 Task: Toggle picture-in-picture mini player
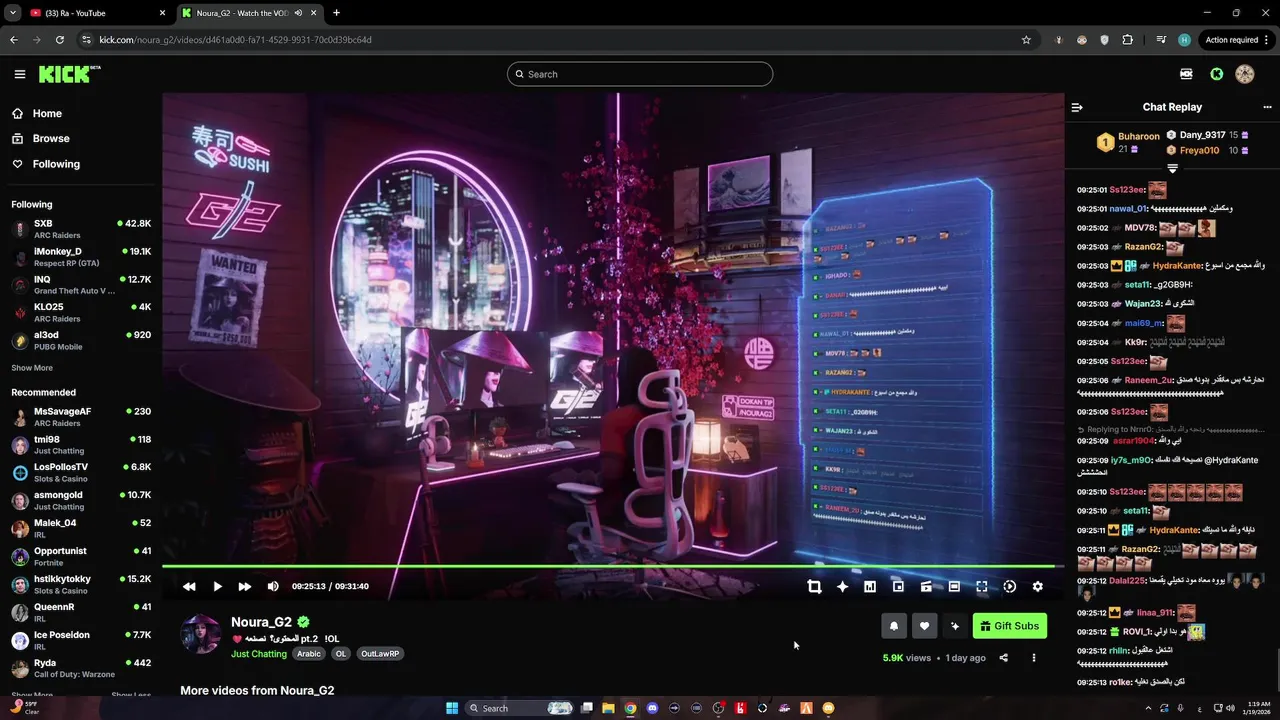898,587
